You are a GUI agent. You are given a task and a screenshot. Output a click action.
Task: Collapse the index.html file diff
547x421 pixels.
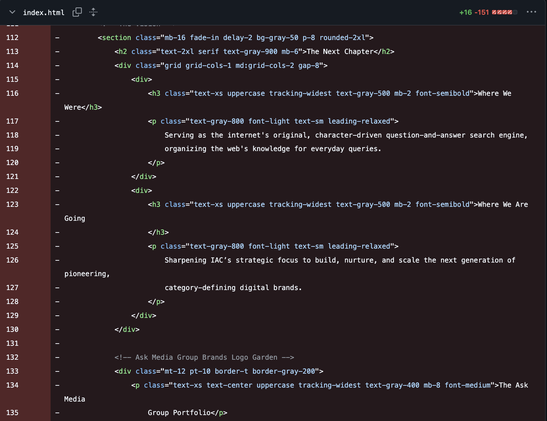pos(12,12)
